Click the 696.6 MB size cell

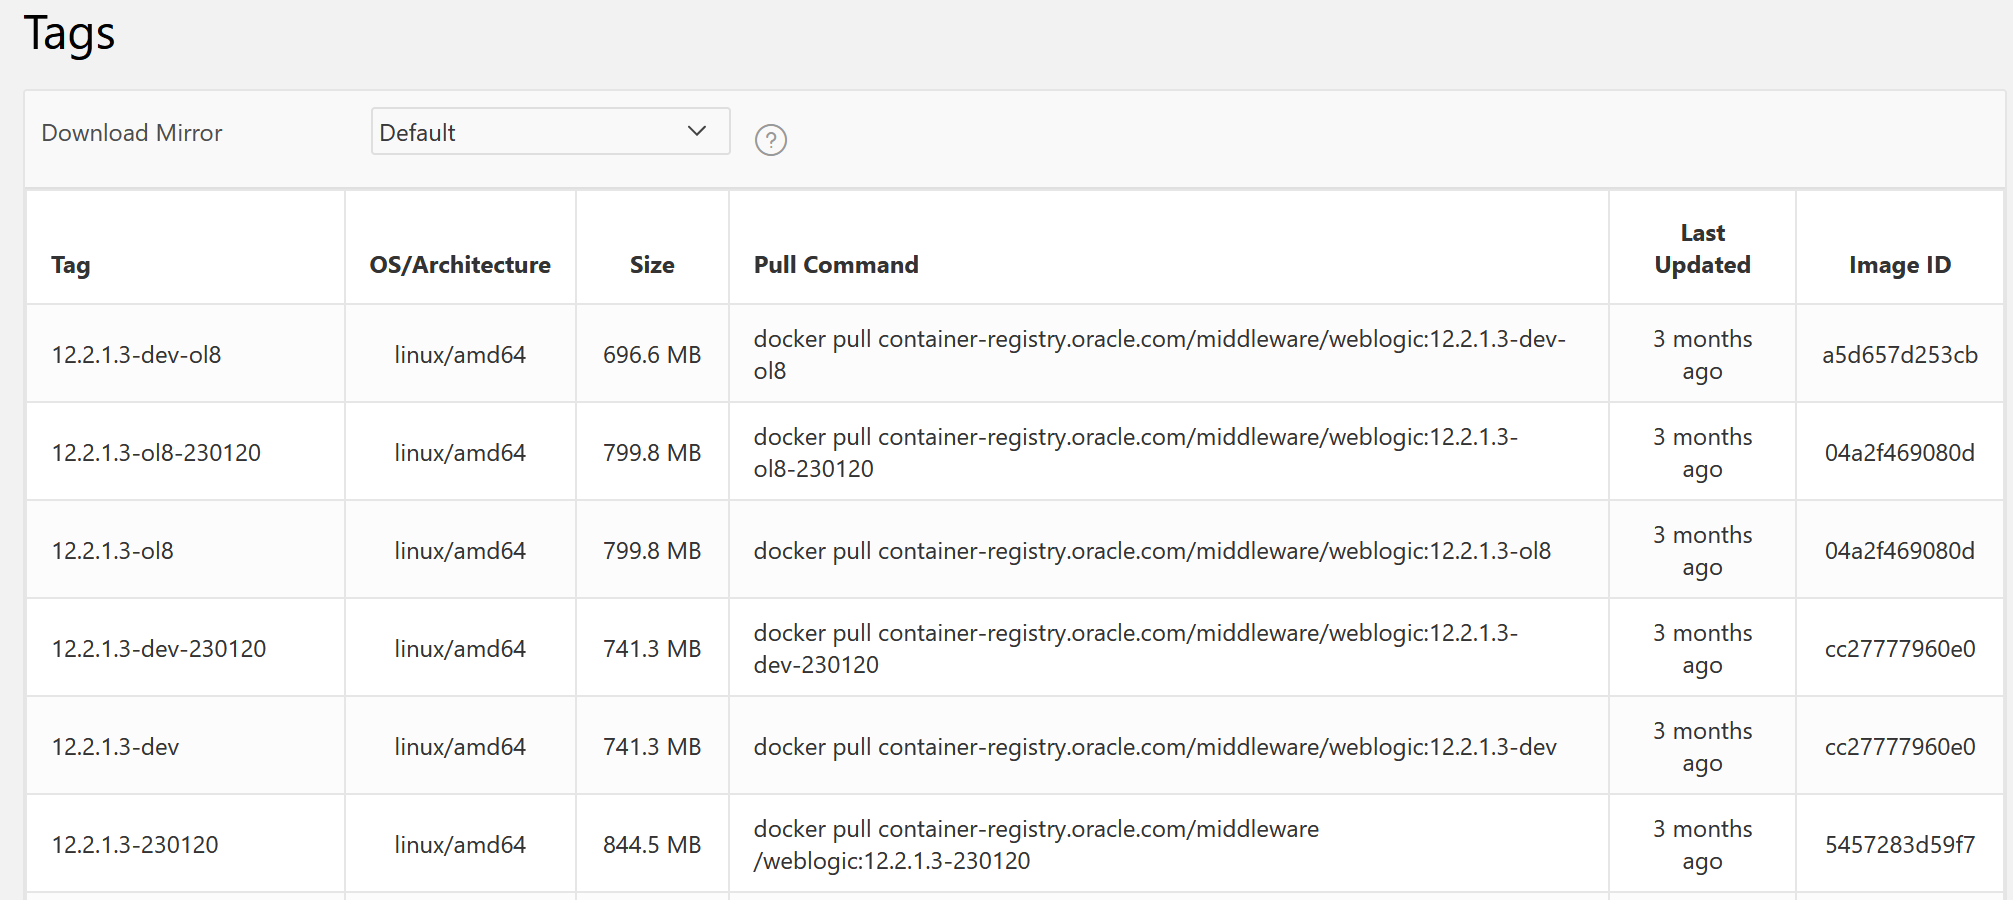(x=652, y=355)
